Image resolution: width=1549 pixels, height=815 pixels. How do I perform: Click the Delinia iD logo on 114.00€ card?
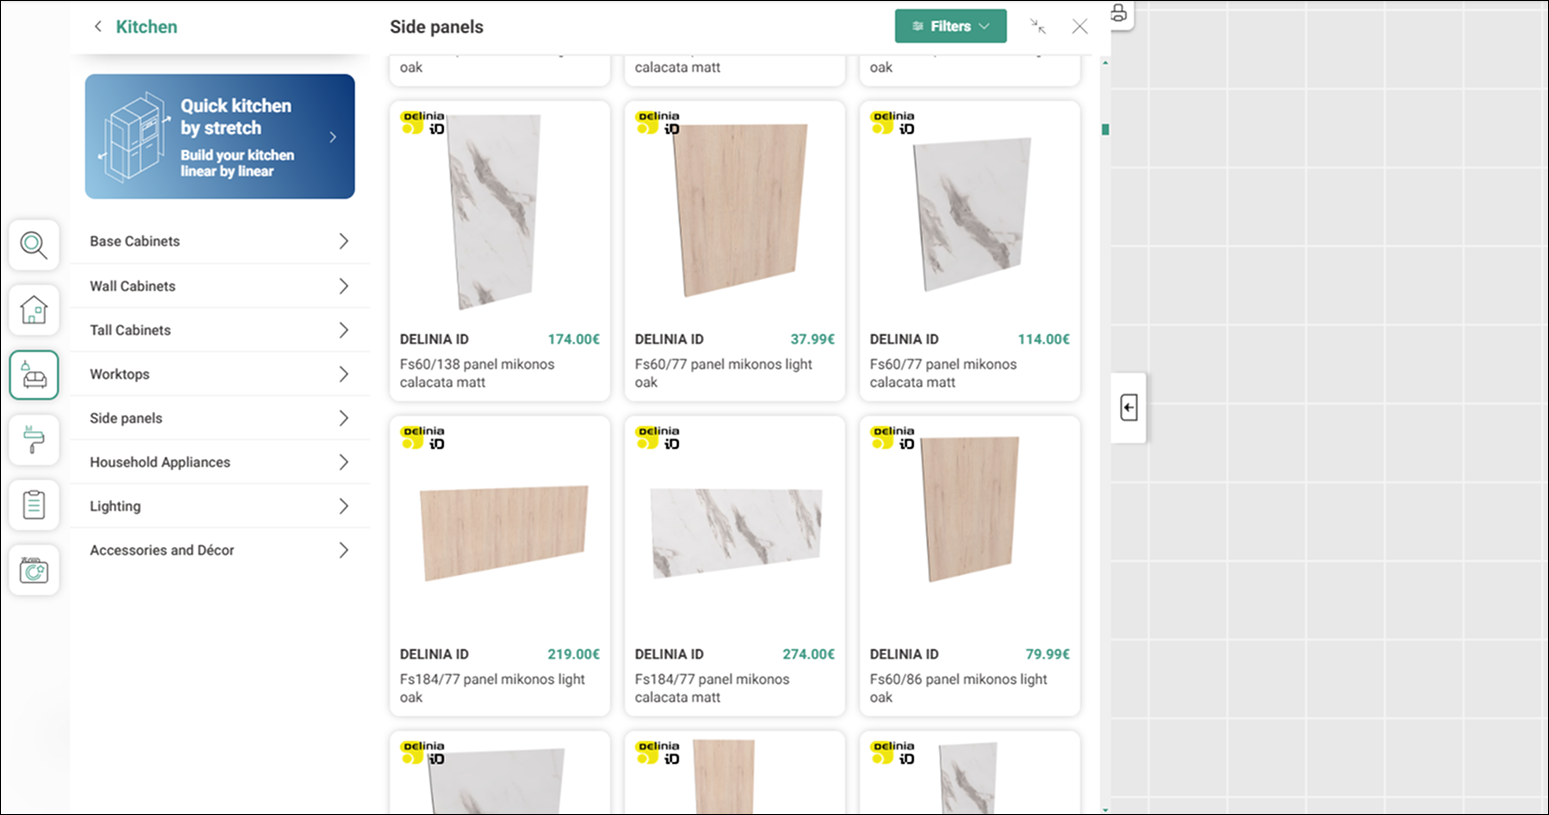pyautogui.click(x=892, y=123)
